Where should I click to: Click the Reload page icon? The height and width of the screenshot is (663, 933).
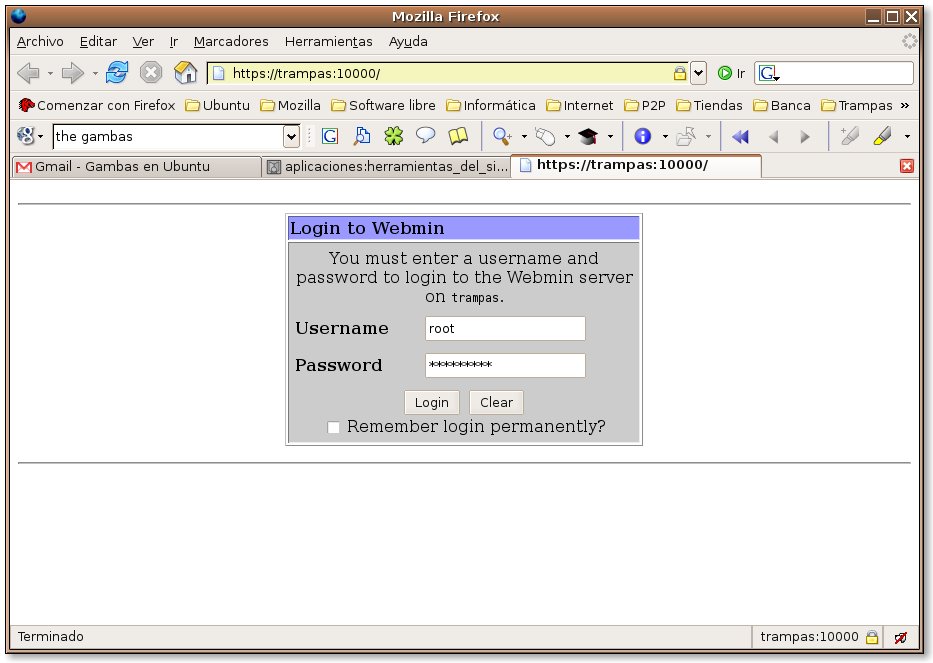[117, 73]
